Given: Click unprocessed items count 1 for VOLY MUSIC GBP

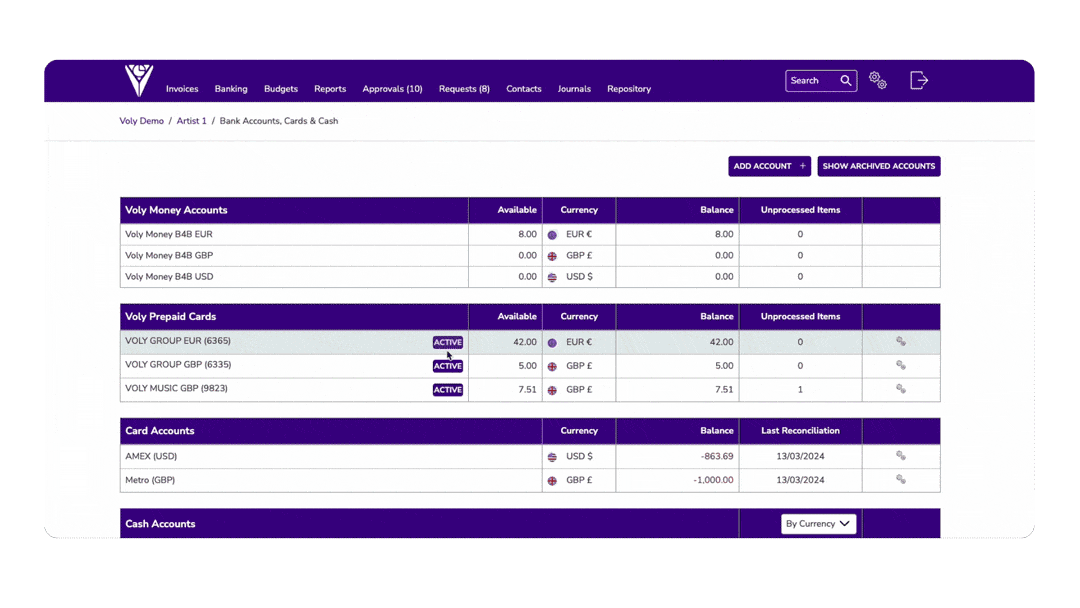Looking at the screenshot, I should [800, 390].
